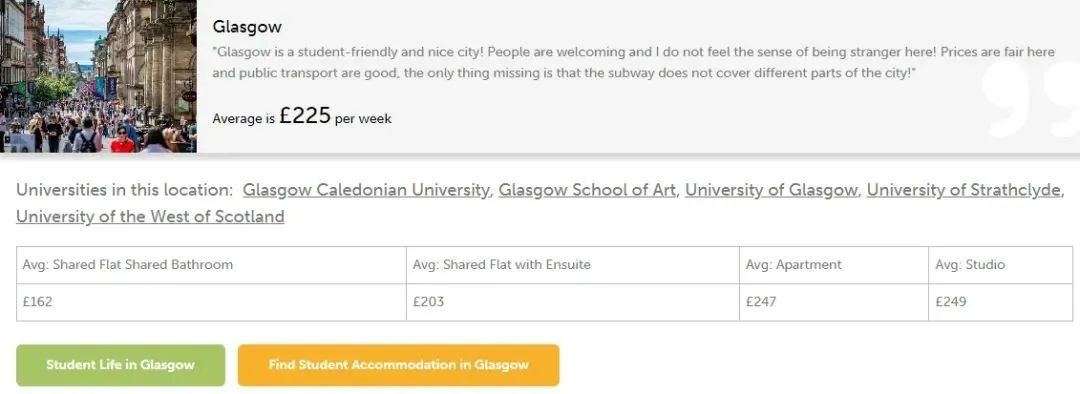Screen dimensions: 1080x394
Task: Open the Glasgow street photo thumbnail
Action: click(98, 76)
